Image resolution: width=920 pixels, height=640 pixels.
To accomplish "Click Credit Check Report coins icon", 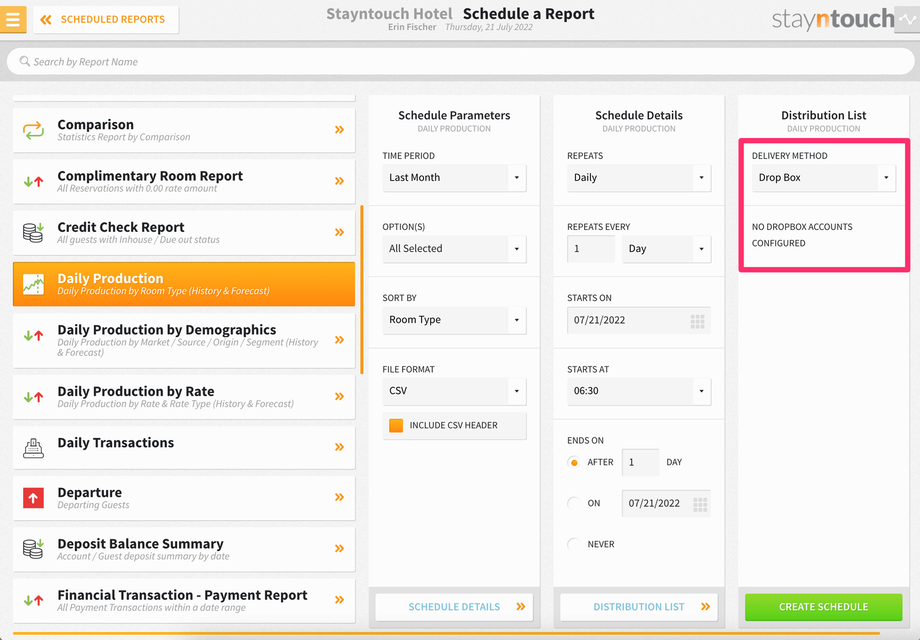I will [x=33, y=232].
